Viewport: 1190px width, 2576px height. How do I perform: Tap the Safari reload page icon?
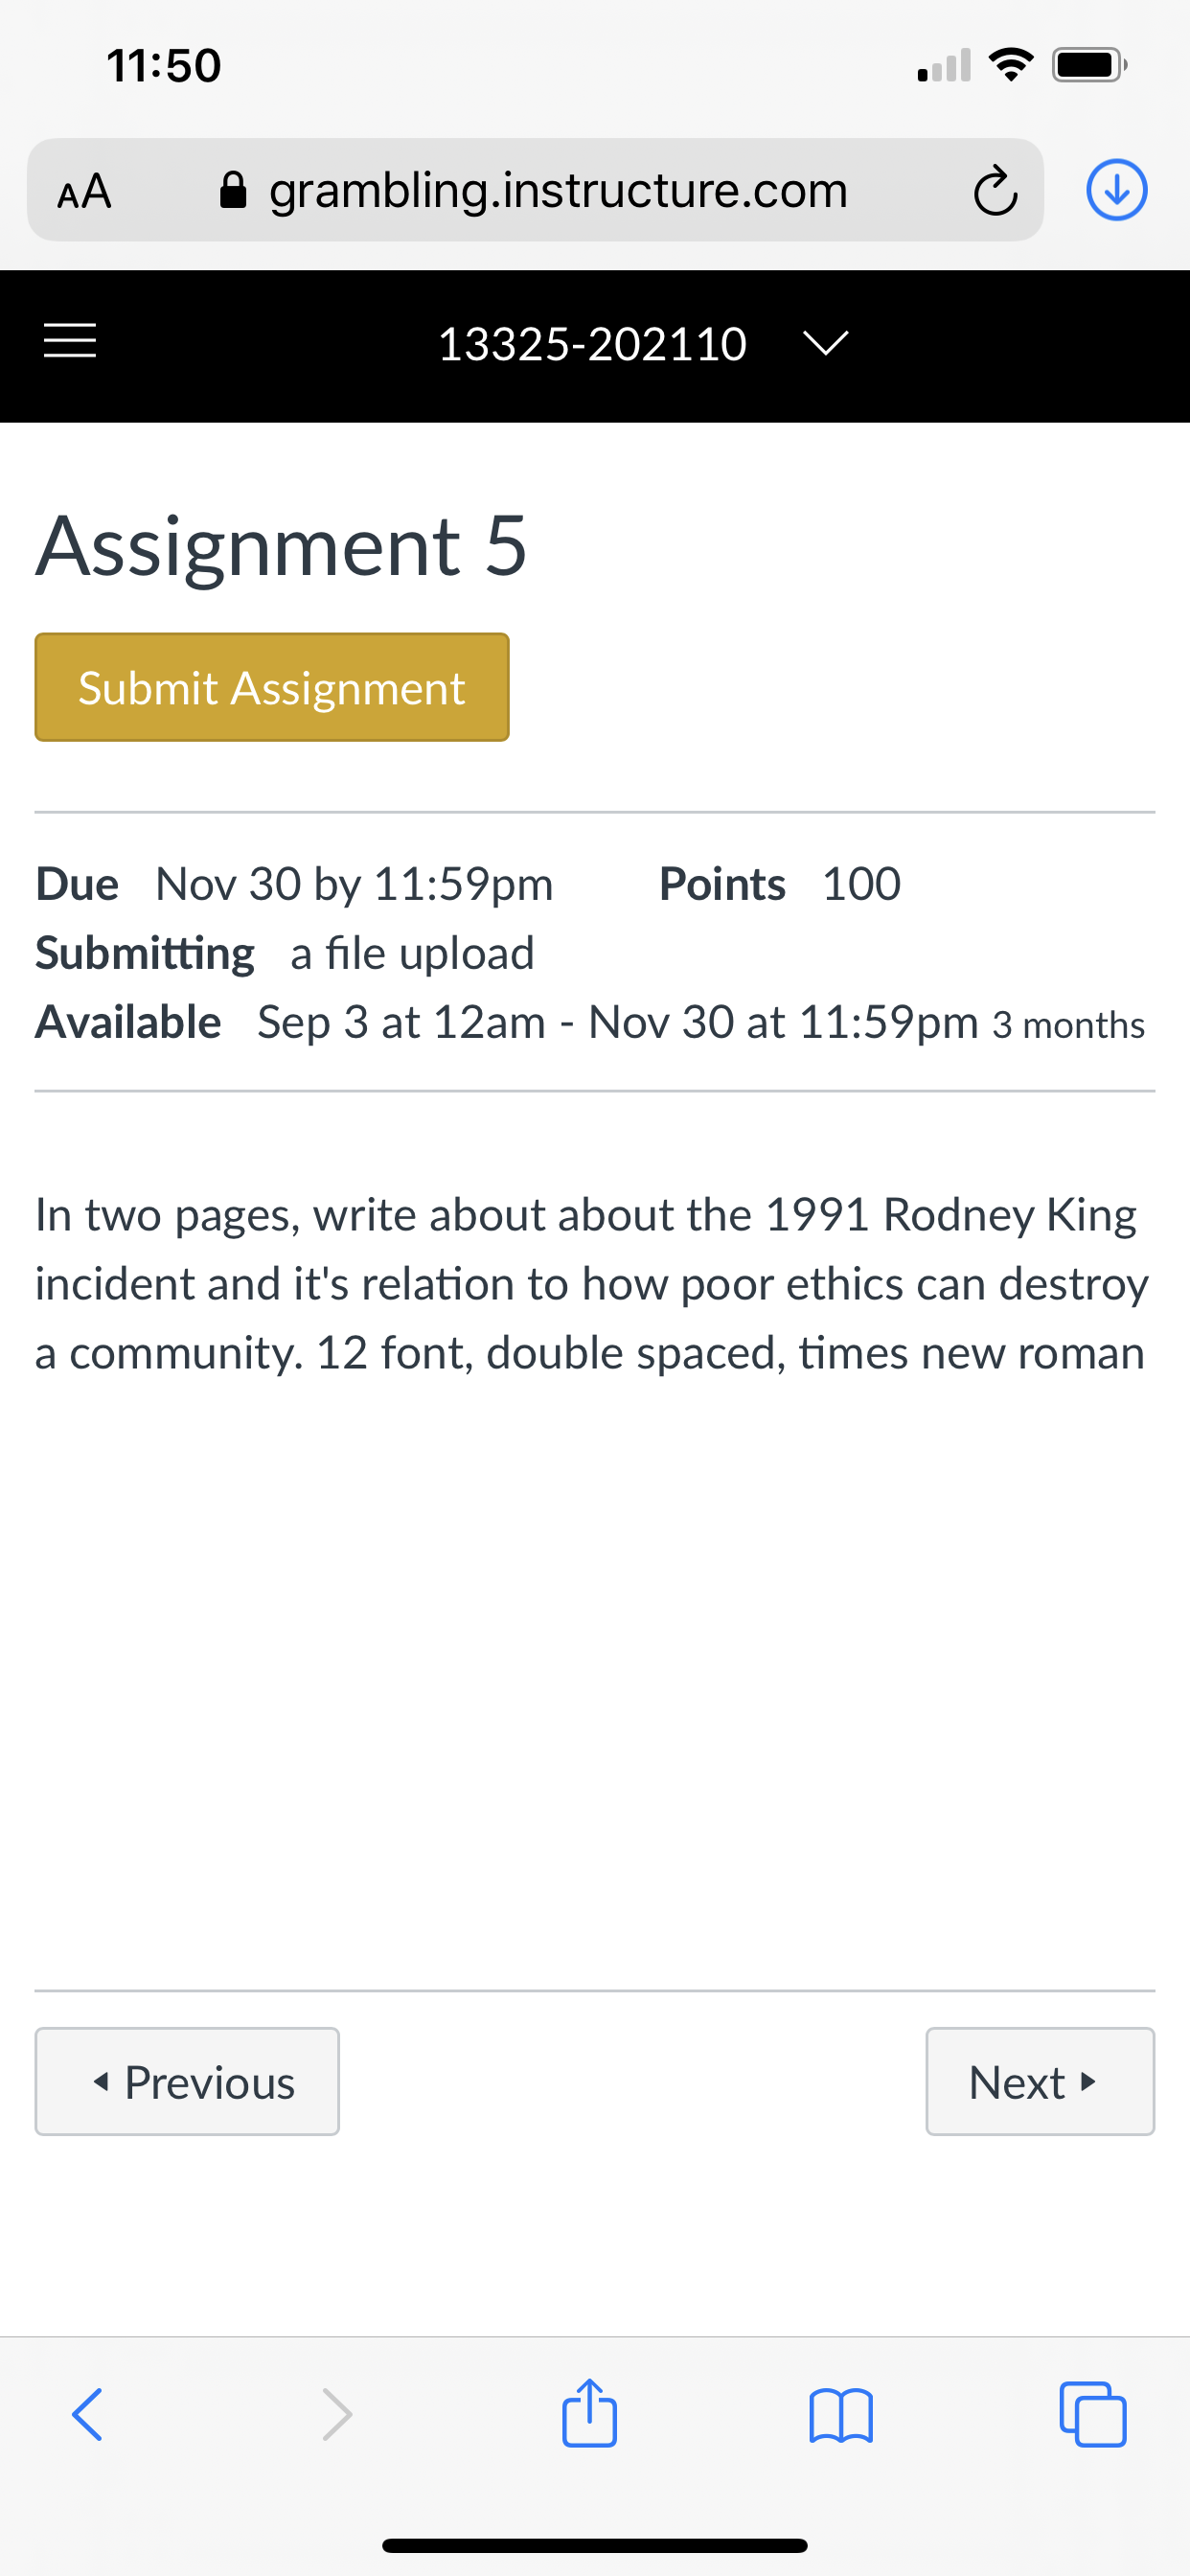995,190
